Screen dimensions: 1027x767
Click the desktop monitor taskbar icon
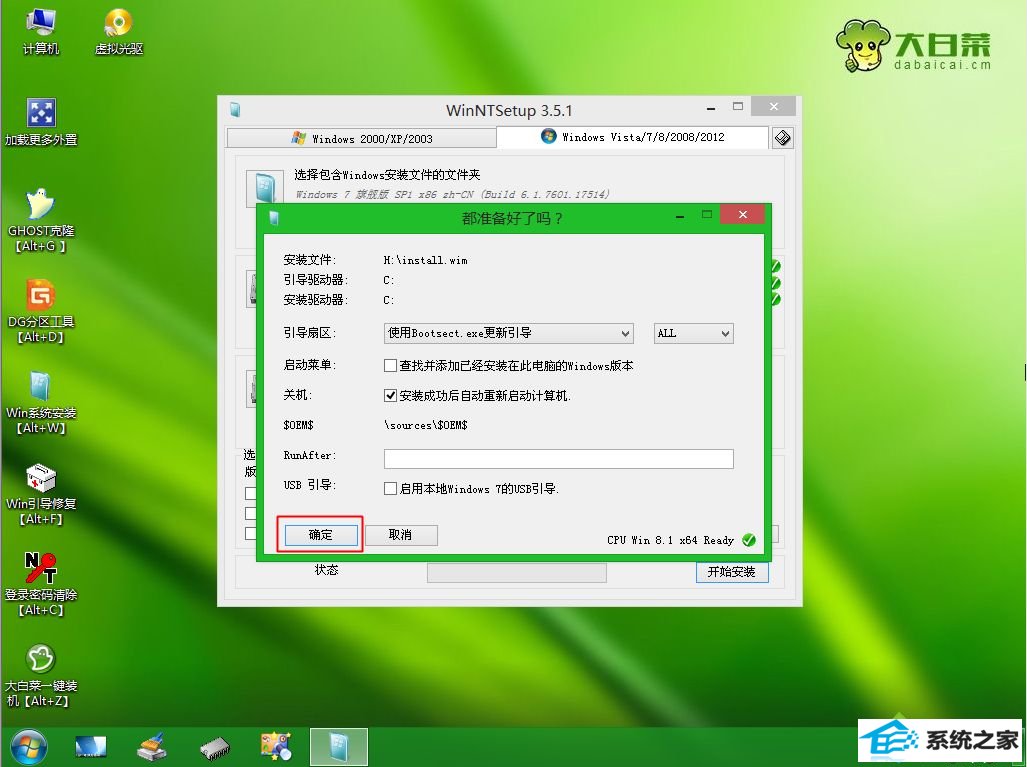90,747
